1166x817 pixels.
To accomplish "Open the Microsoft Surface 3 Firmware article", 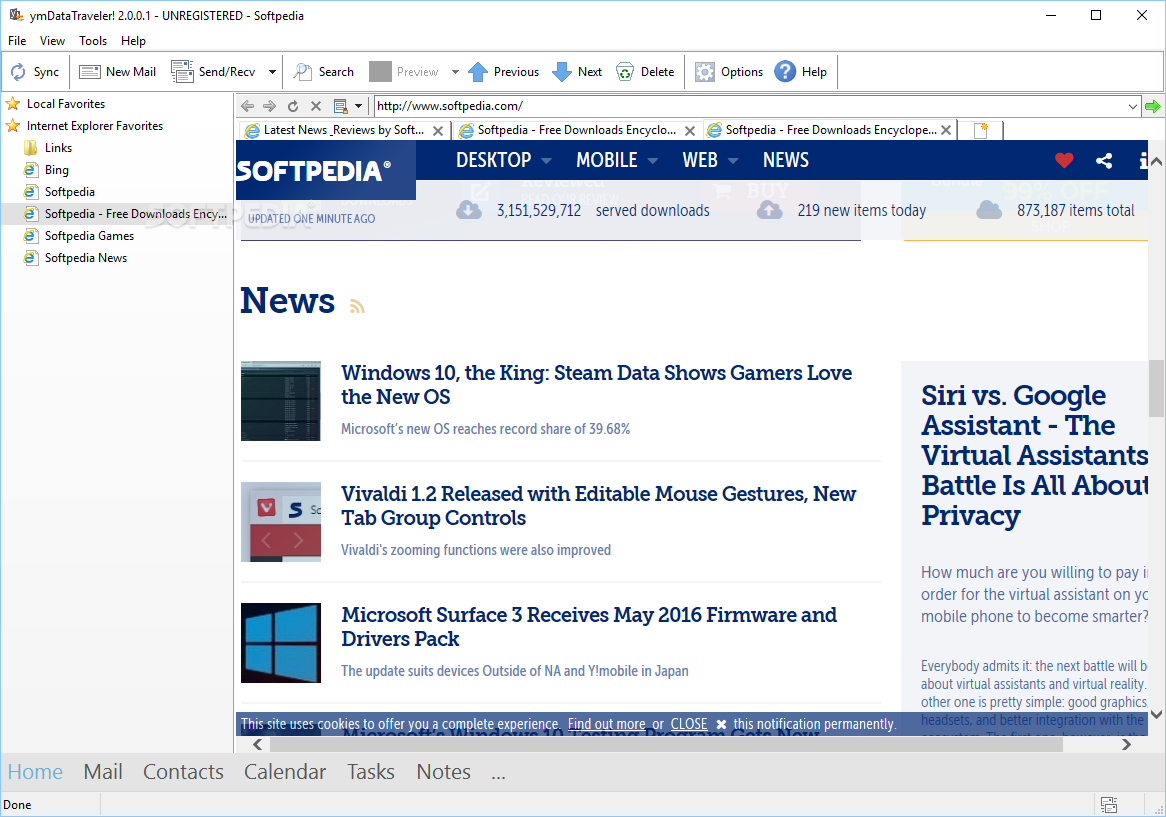I will point(589,627).
